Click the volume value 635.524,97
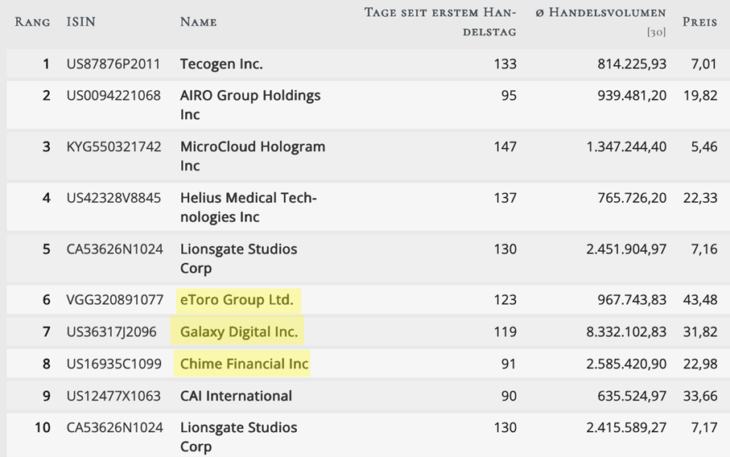730x457 pixels. 632,396
